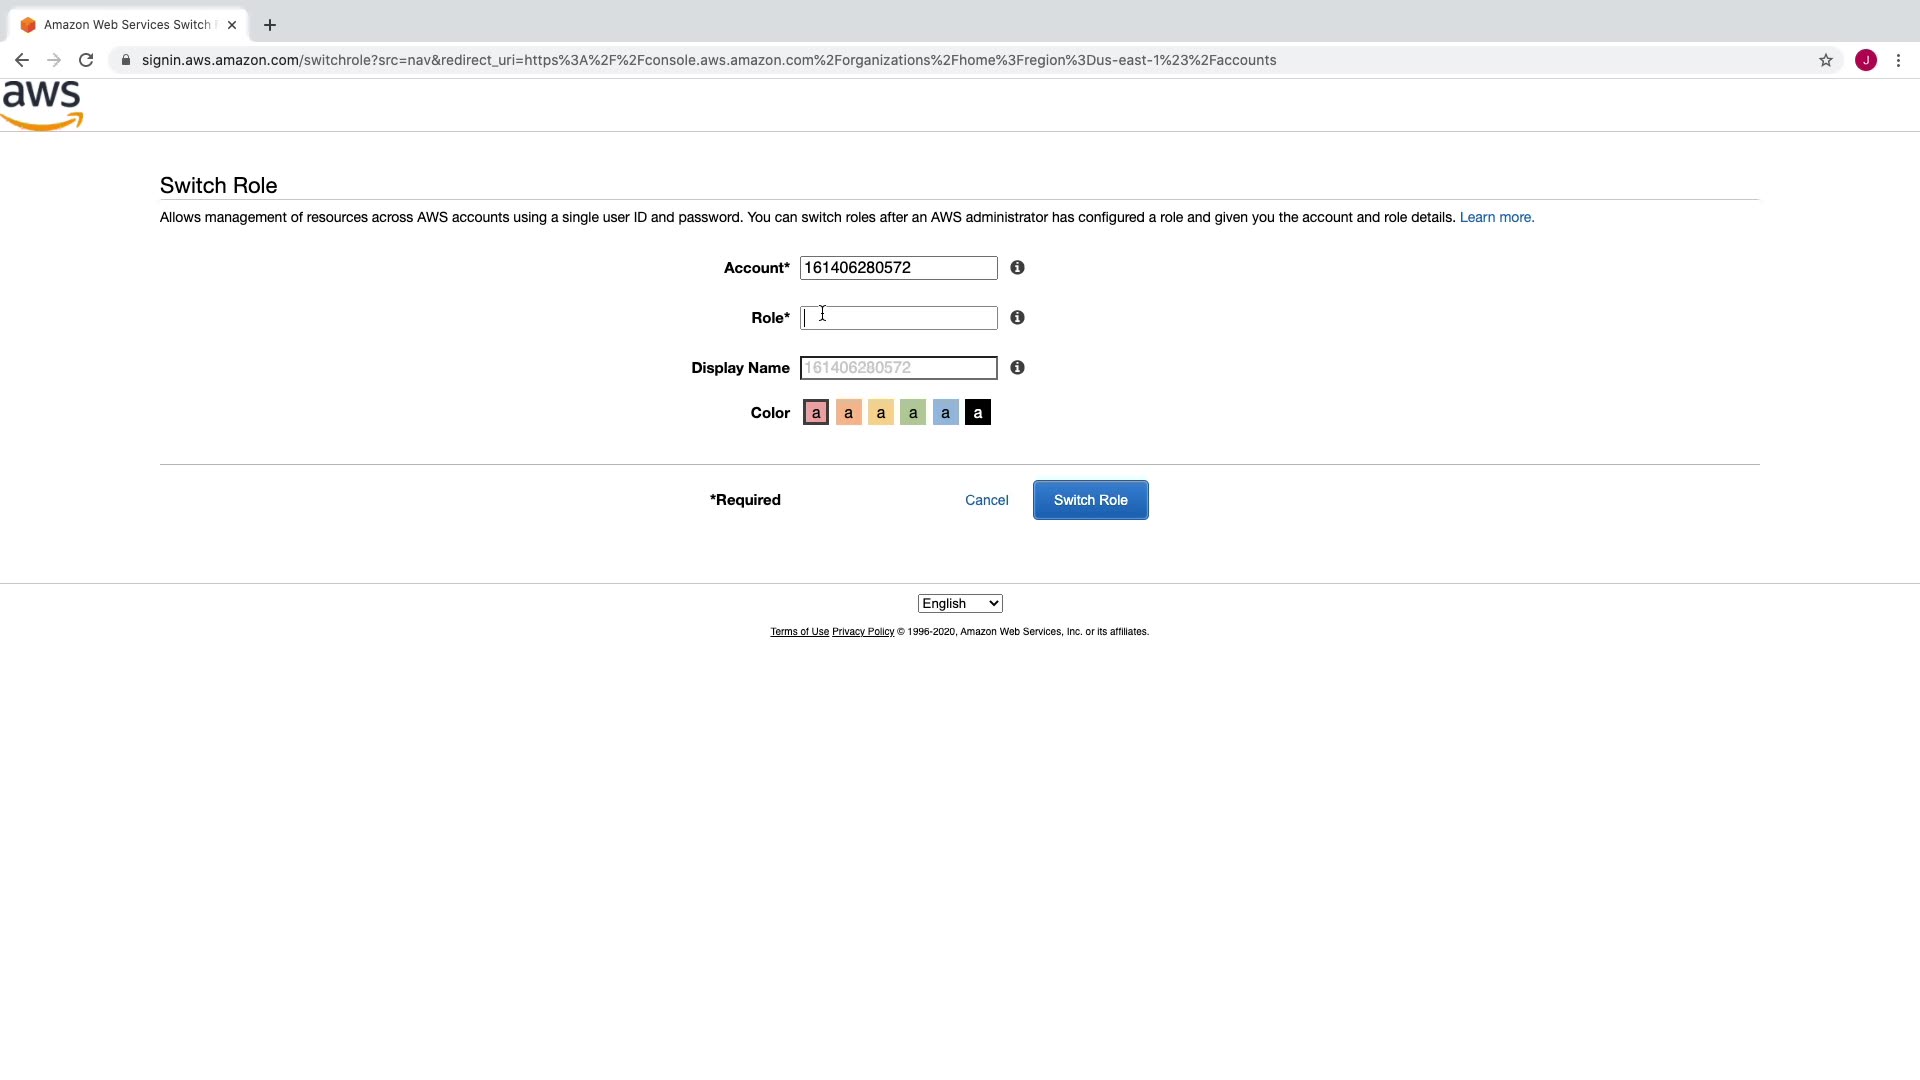Click the AWS logo

click(42, 105)
